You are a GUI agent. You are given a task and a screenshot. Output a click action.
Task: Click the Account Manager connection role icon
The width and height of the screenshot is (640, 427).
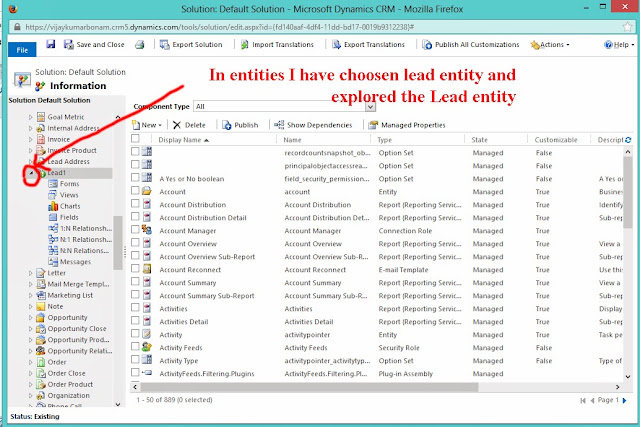click(147, 230)
